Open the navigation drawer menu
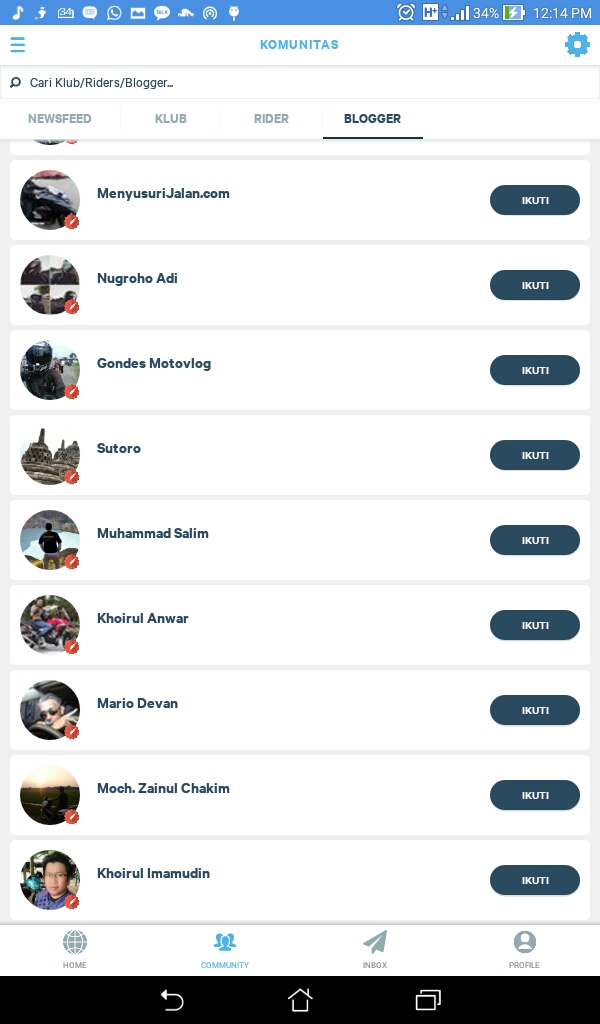 coord(18,45)
